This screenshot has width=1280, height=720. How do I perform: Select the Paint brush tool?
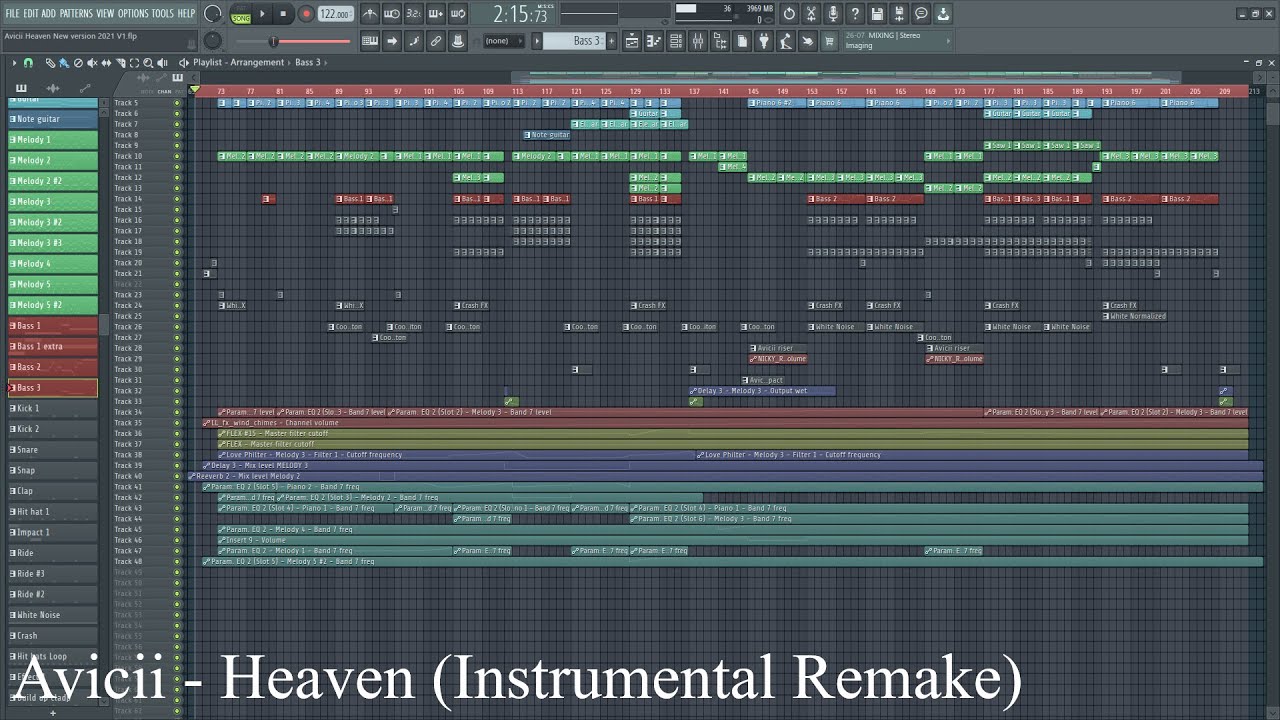tap(64, 62)
